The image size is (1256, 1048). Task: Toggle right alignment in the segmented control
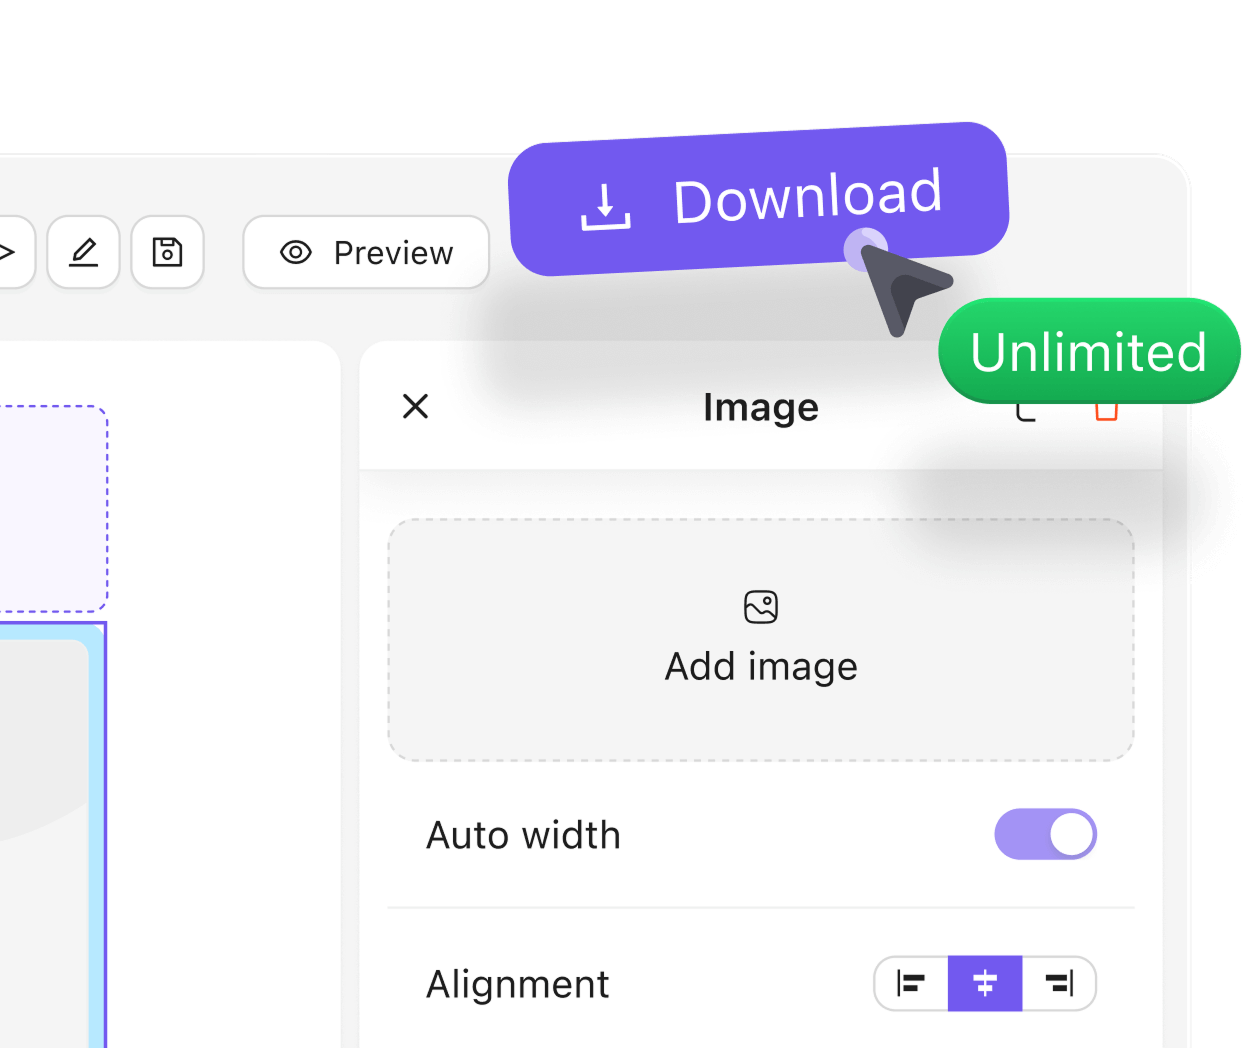click(1059, 984)
